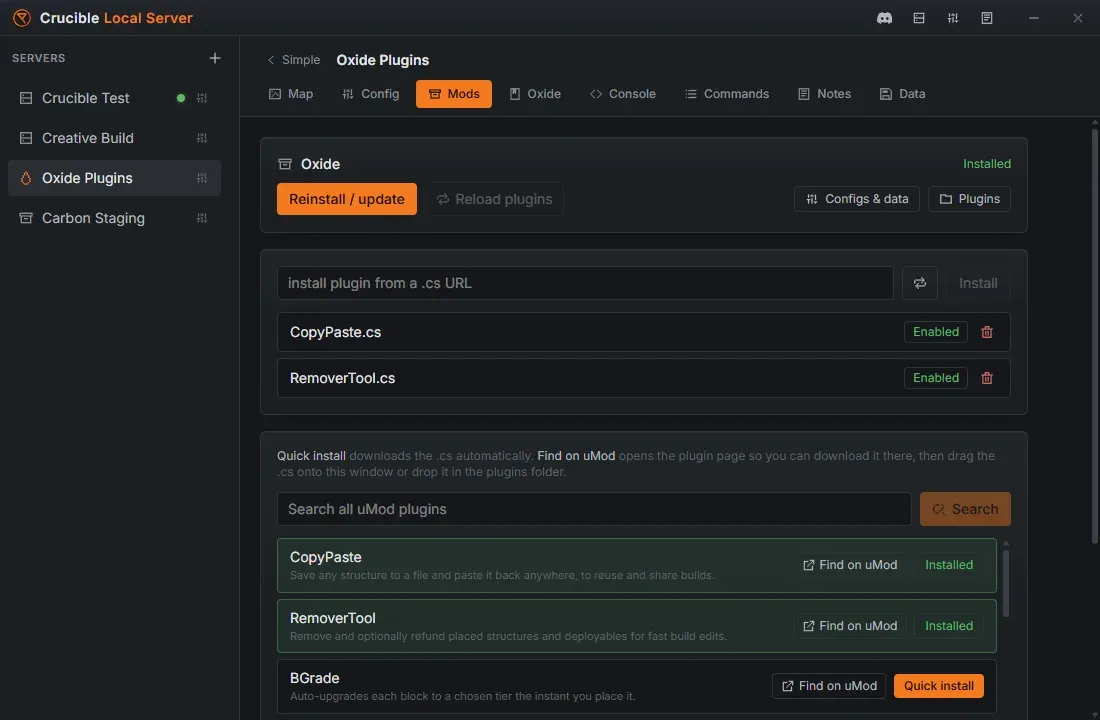
Task: Open settings sliders for Oxide Plugins server
Action: pyautogui.click(x=202, y=178)
